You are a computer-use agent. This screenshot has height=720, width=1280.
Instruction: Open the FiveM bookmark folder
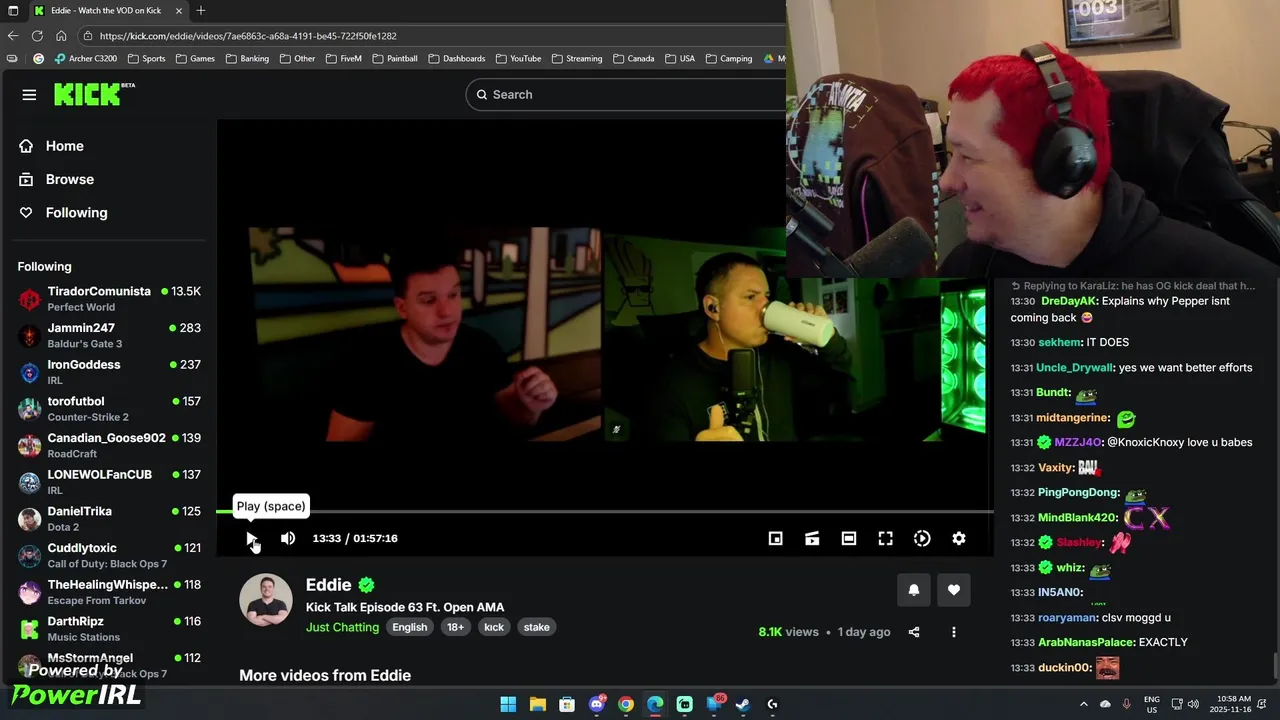coord(343,59)
